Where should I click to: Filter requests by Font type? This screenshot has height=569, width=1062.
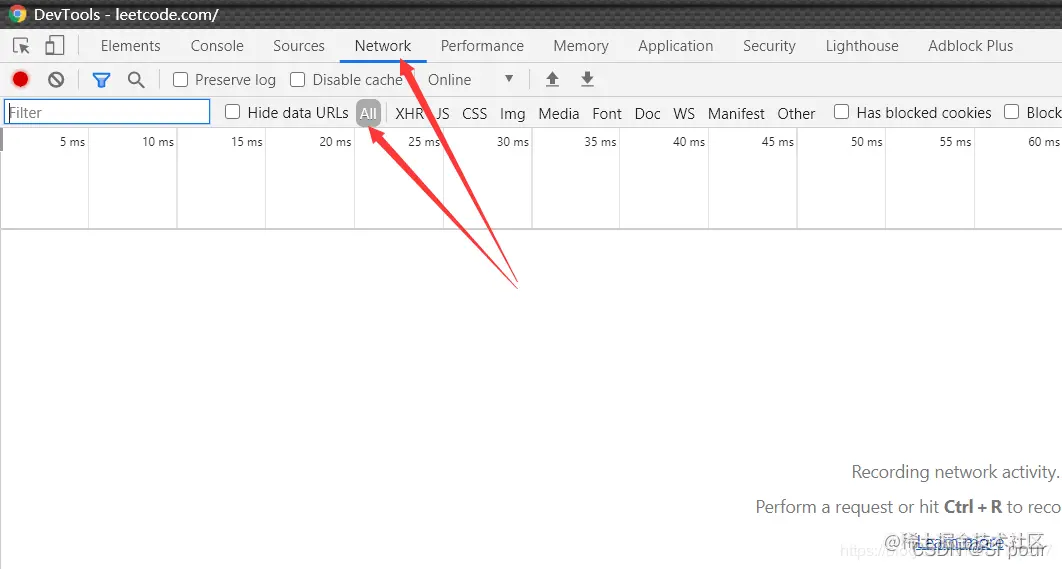[x=607, y=113]
